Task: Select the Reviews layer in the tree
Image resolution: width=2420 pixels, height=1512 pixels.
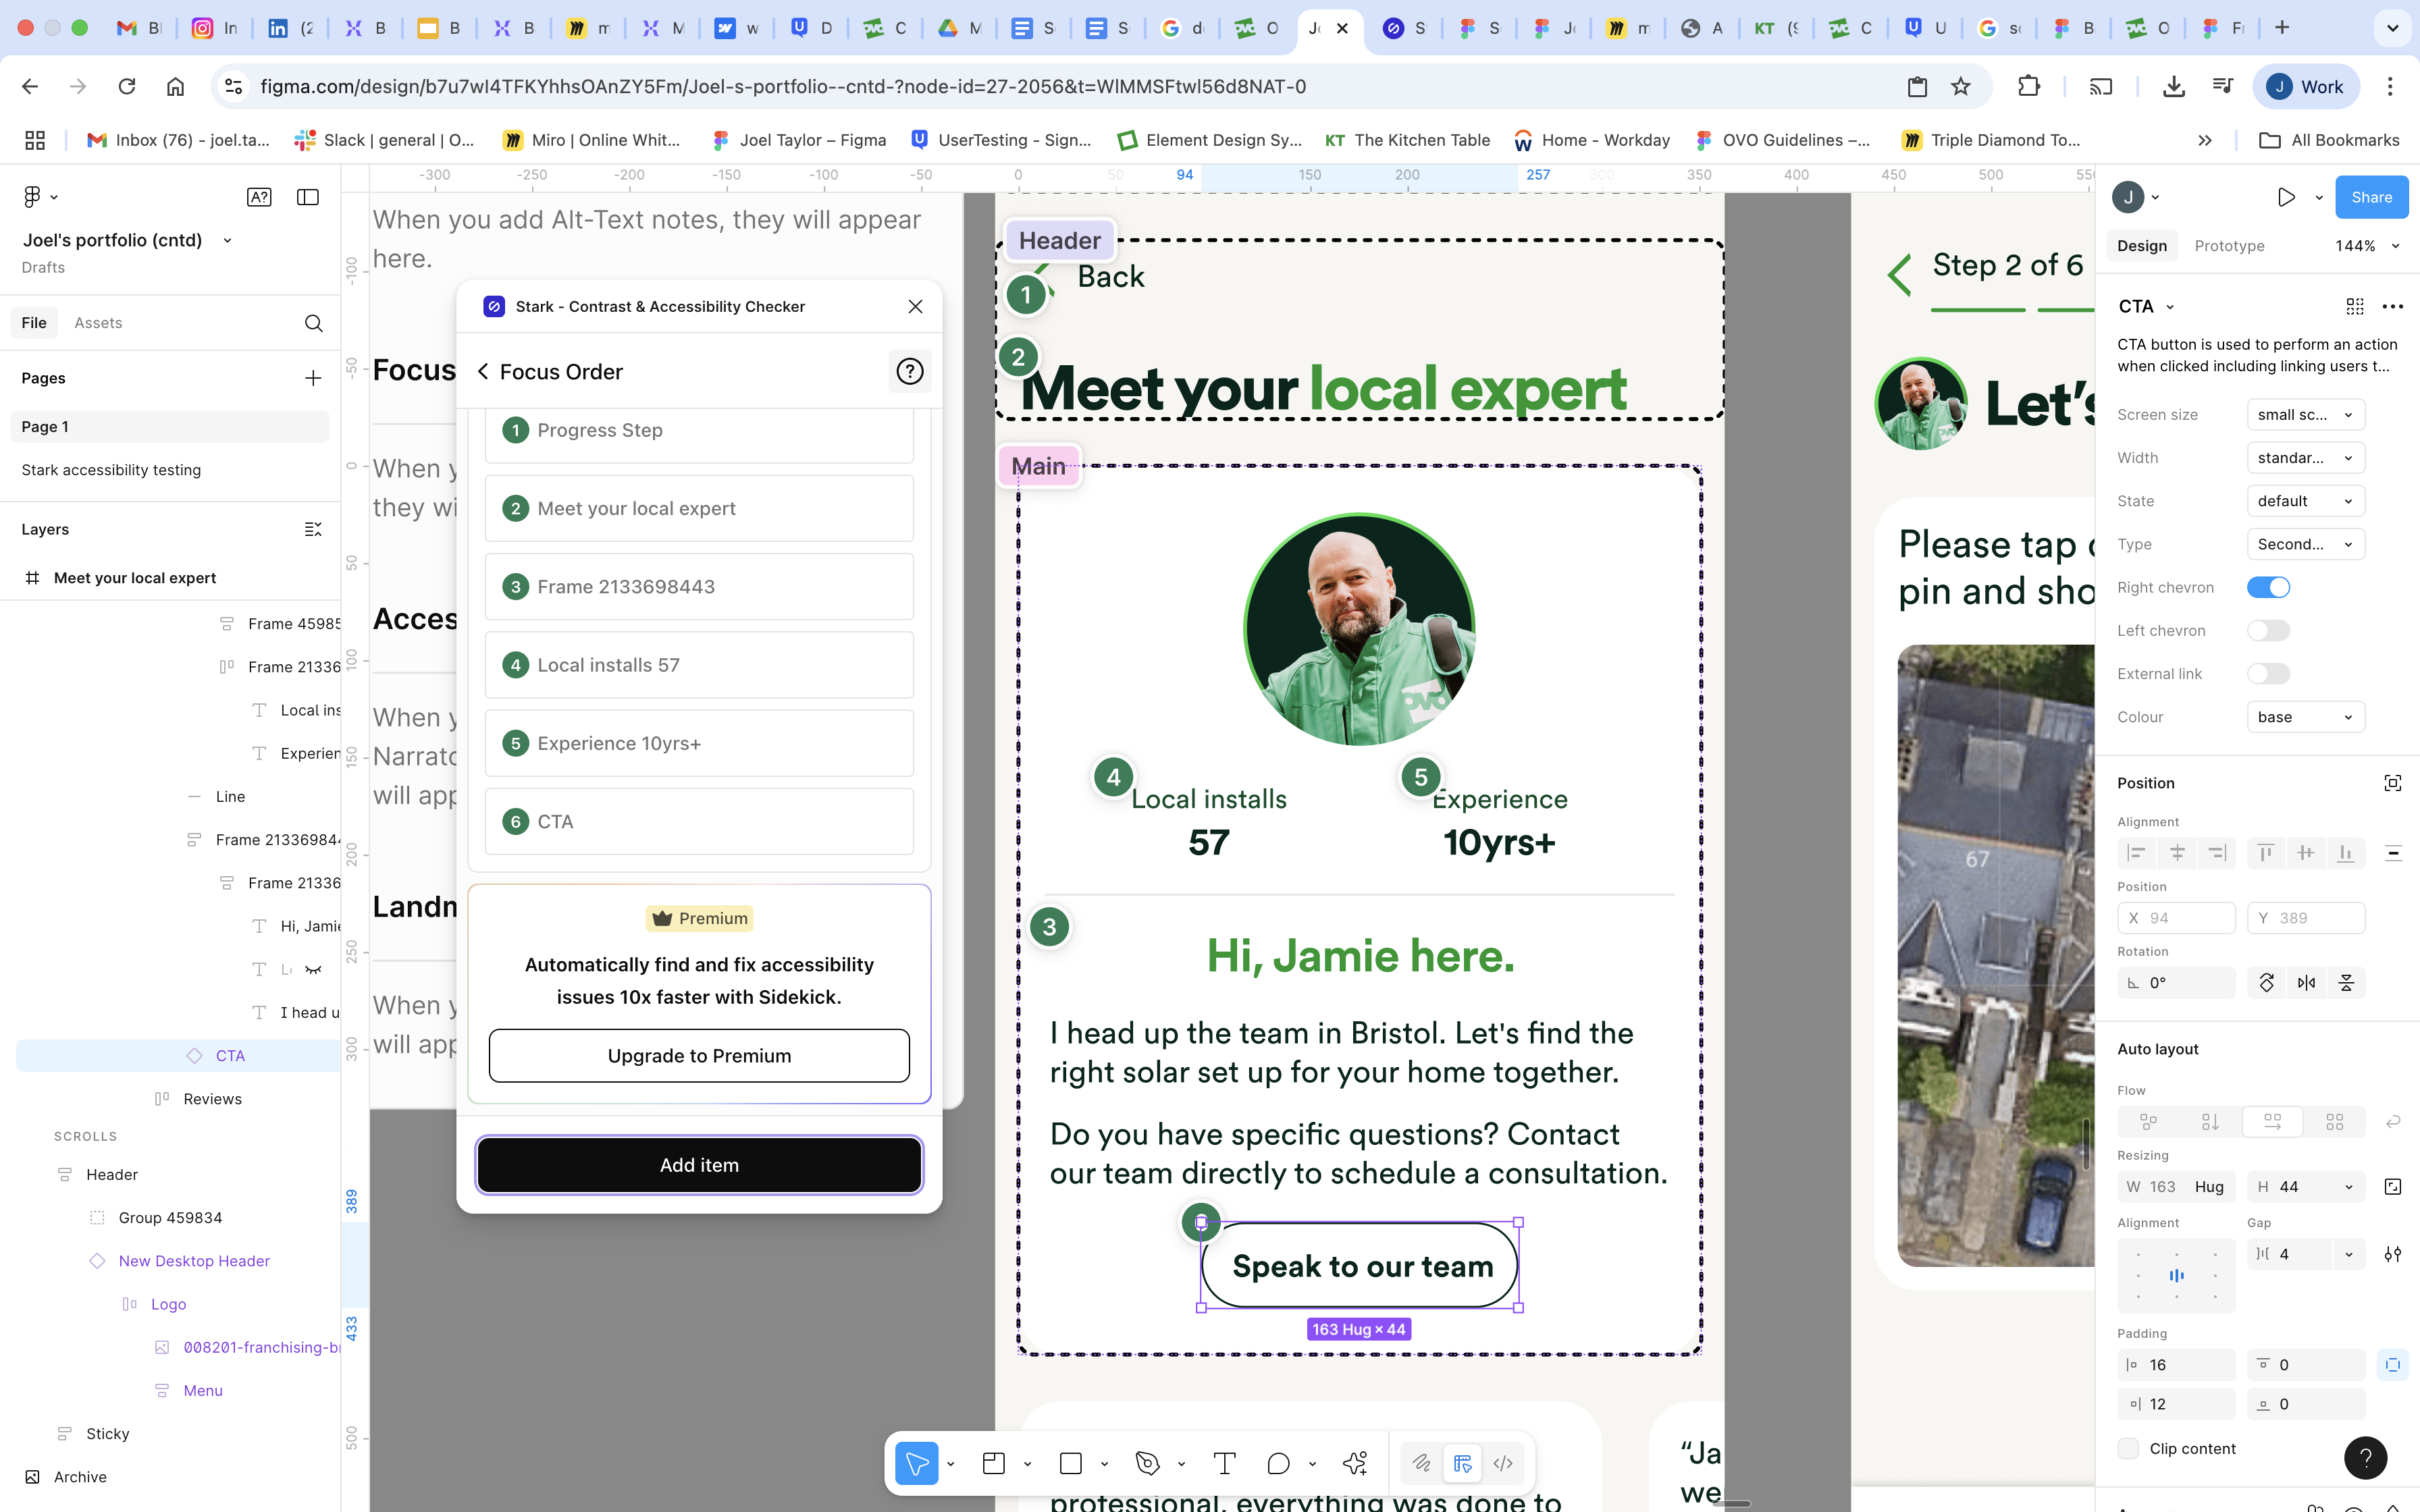Action: point(212,1099)
